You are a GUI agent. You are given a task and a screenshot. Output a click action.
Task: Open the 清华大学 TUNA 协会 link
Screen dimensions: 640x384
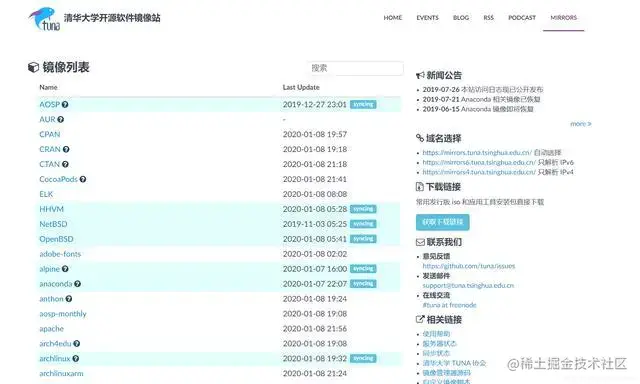click(x=454, y=363)
